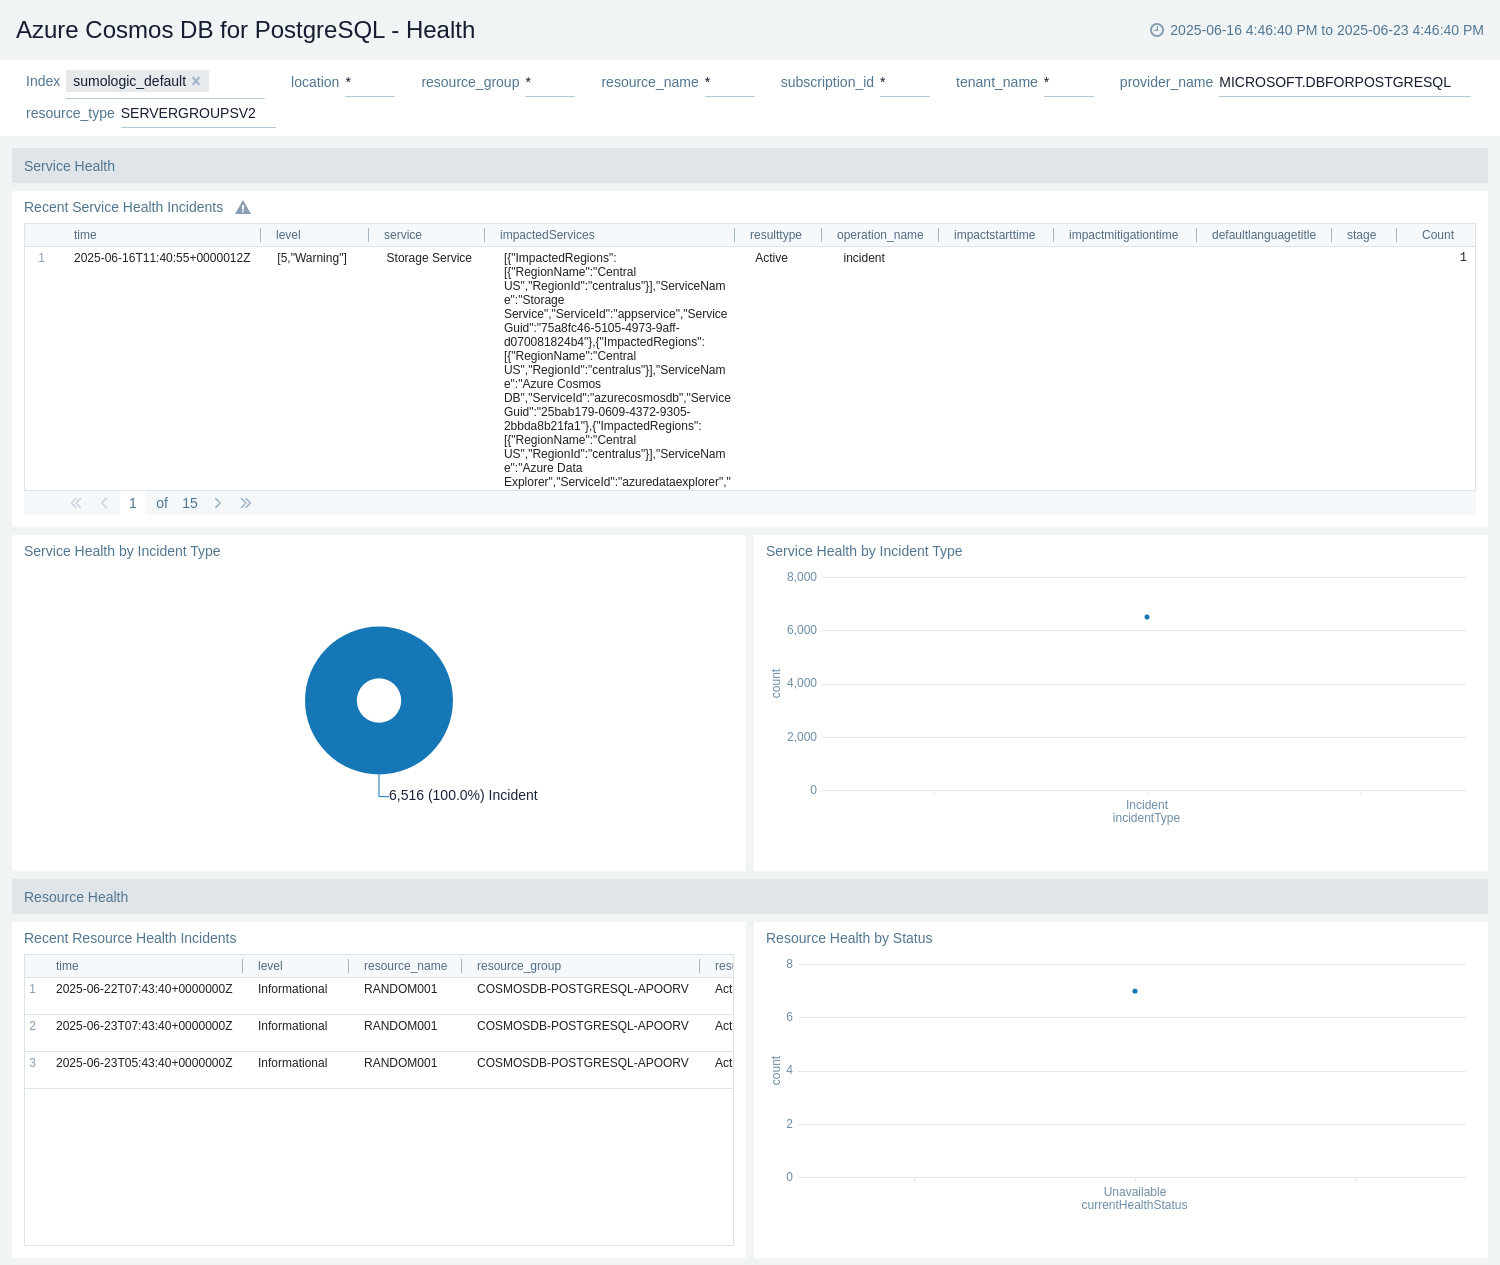Edit the location filter value
Image resolution: width=1500 pixels, height=1265 pixels.
(x=370, y=82)
